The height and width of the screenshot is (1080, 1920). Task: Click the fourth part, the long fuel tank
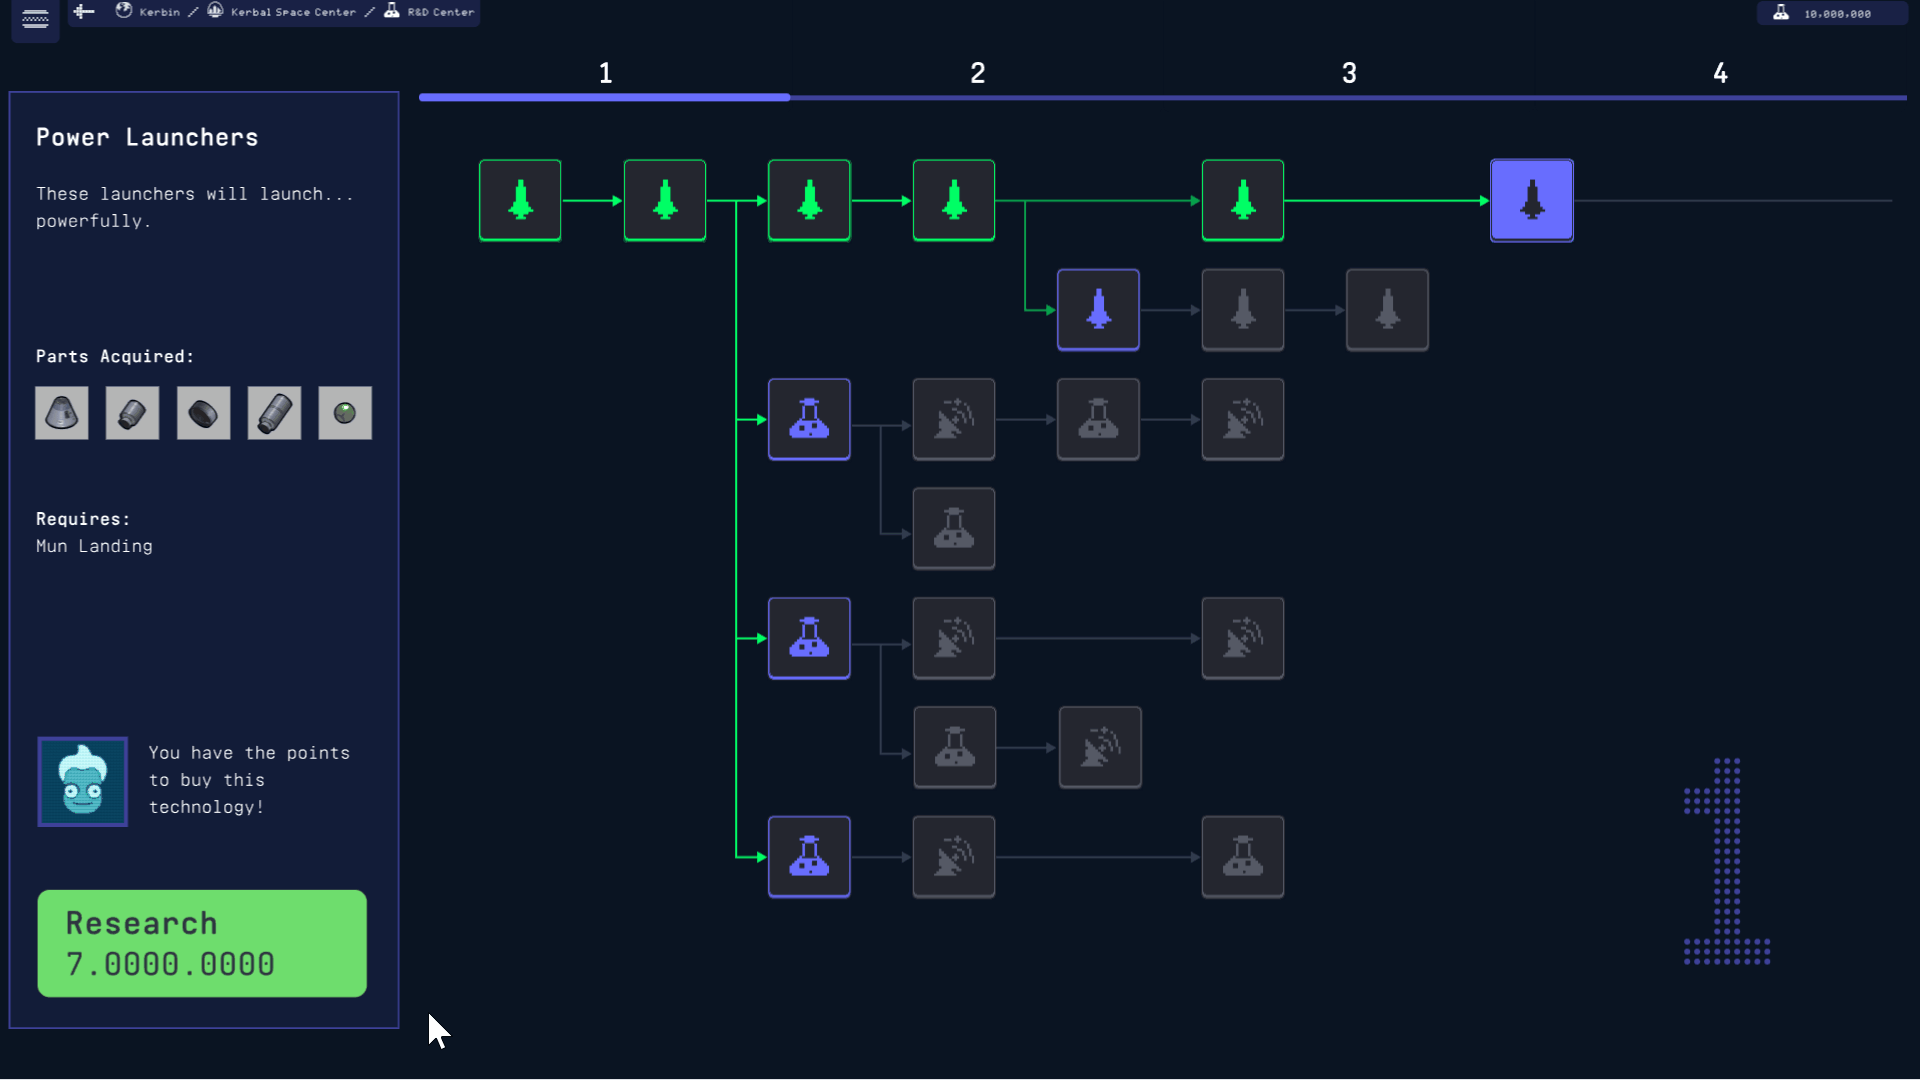tap(274, 413)
